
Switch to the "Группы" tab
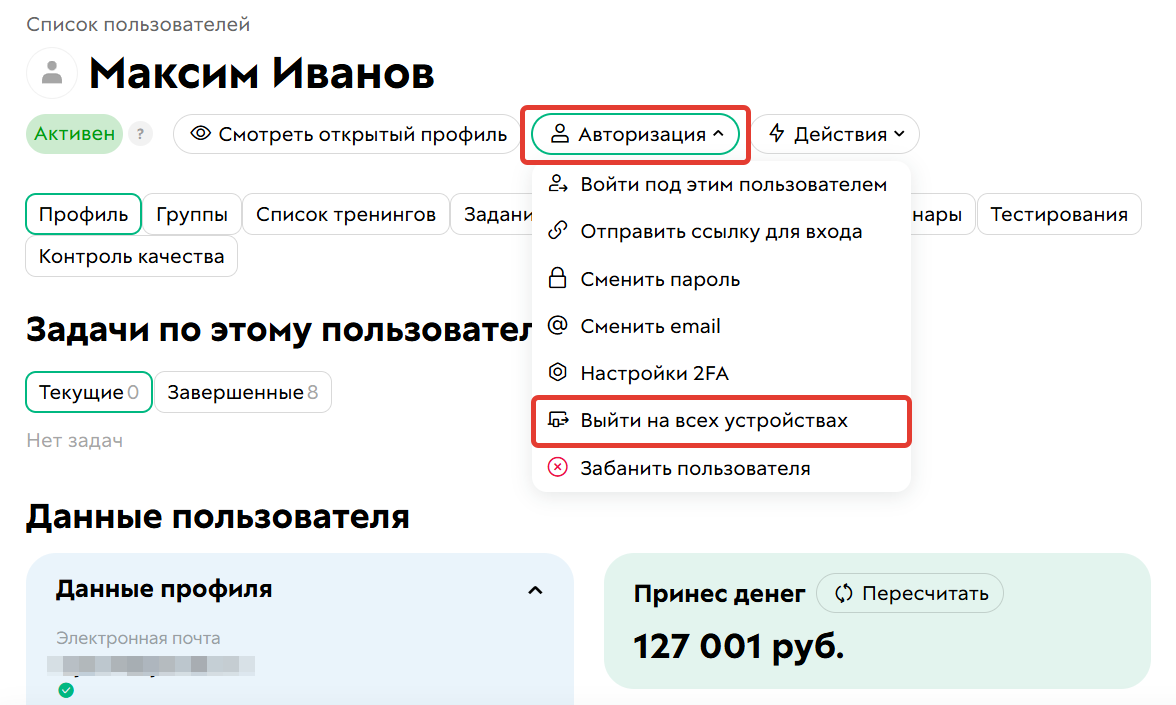191,213
